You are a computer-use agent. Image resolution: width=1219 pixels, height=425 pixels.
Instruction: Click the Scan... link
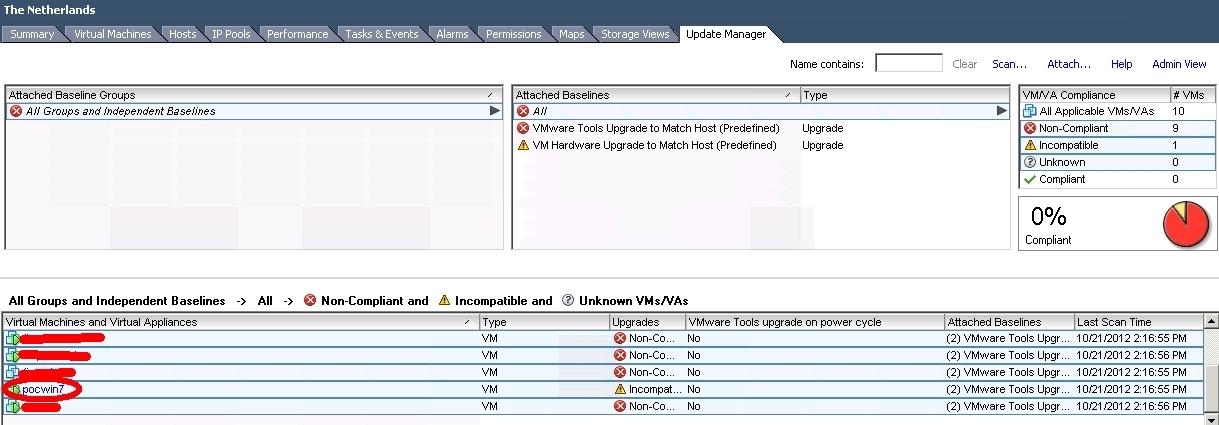click(1010, 64)
